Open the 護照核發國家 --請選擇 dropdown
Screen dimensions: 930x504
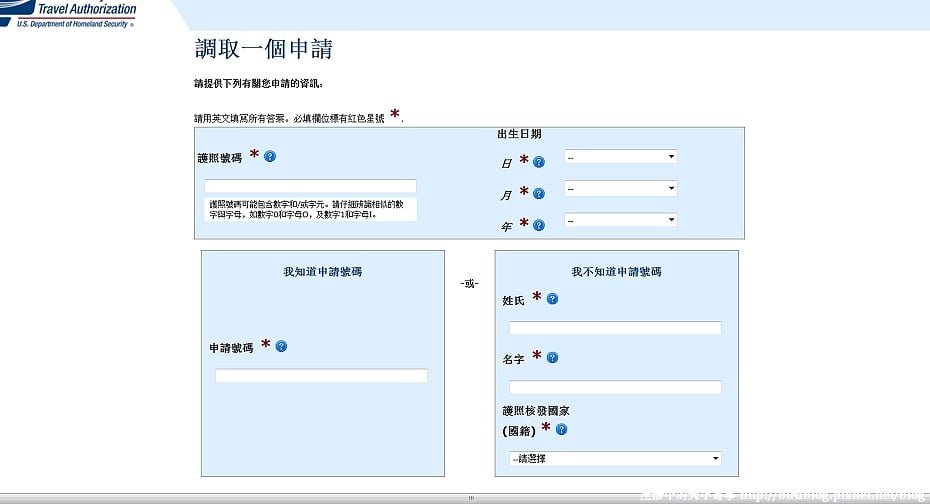(615, 458)
